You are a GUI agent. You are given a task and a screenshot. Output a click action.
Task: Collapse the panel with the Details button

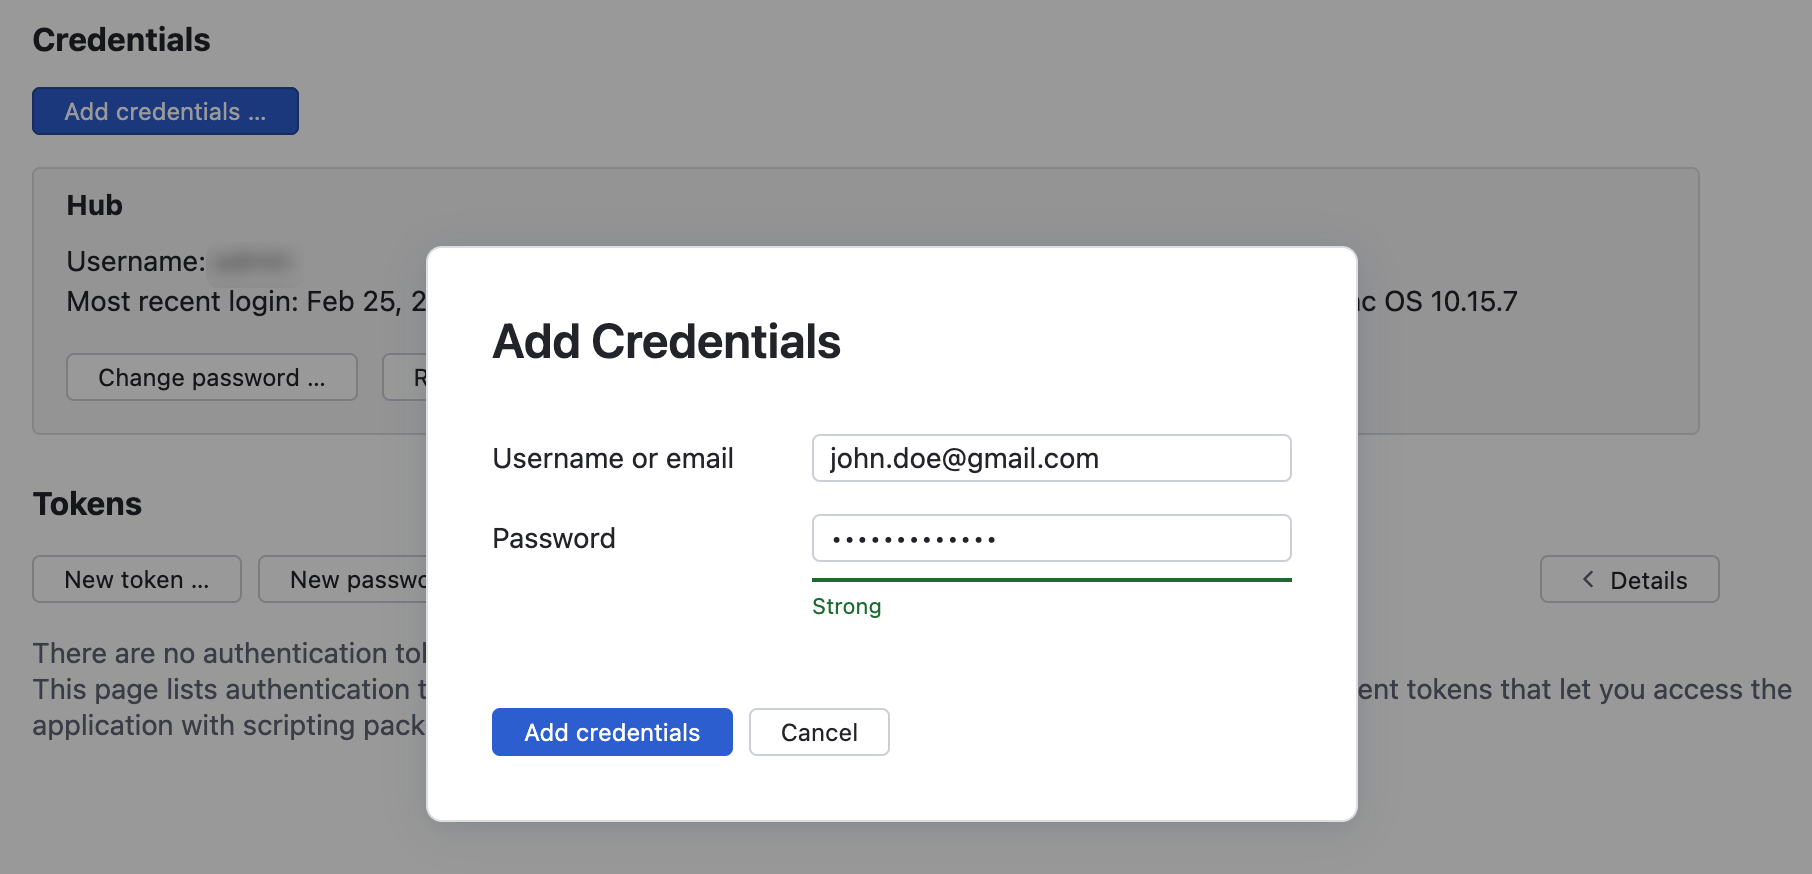[x=1629, y=579]
